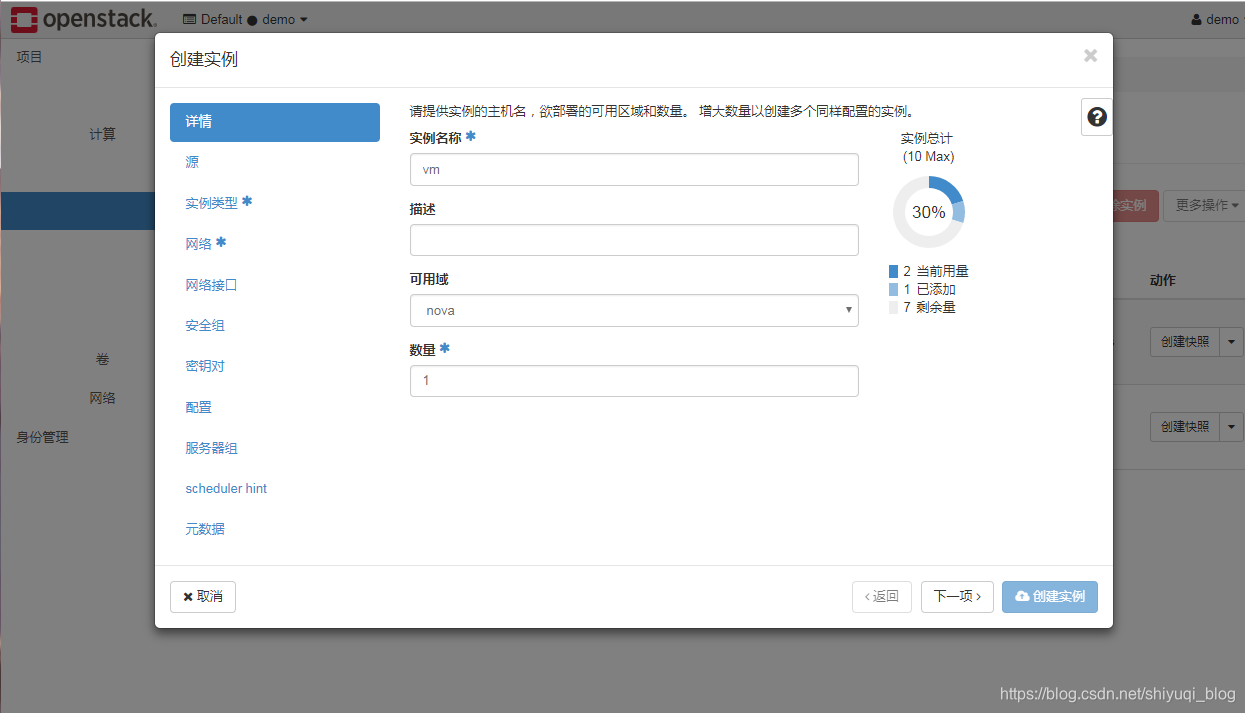
Task: Click the 实例名称 input field
Action: pos(634,169)
